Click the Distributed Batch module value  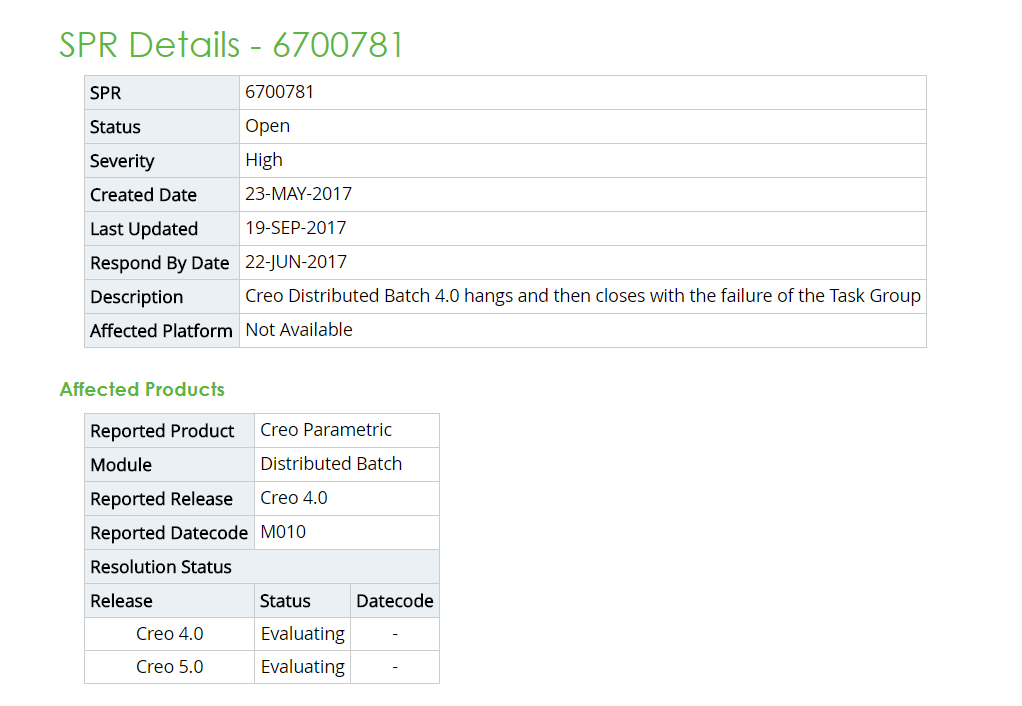coord(331,464)
